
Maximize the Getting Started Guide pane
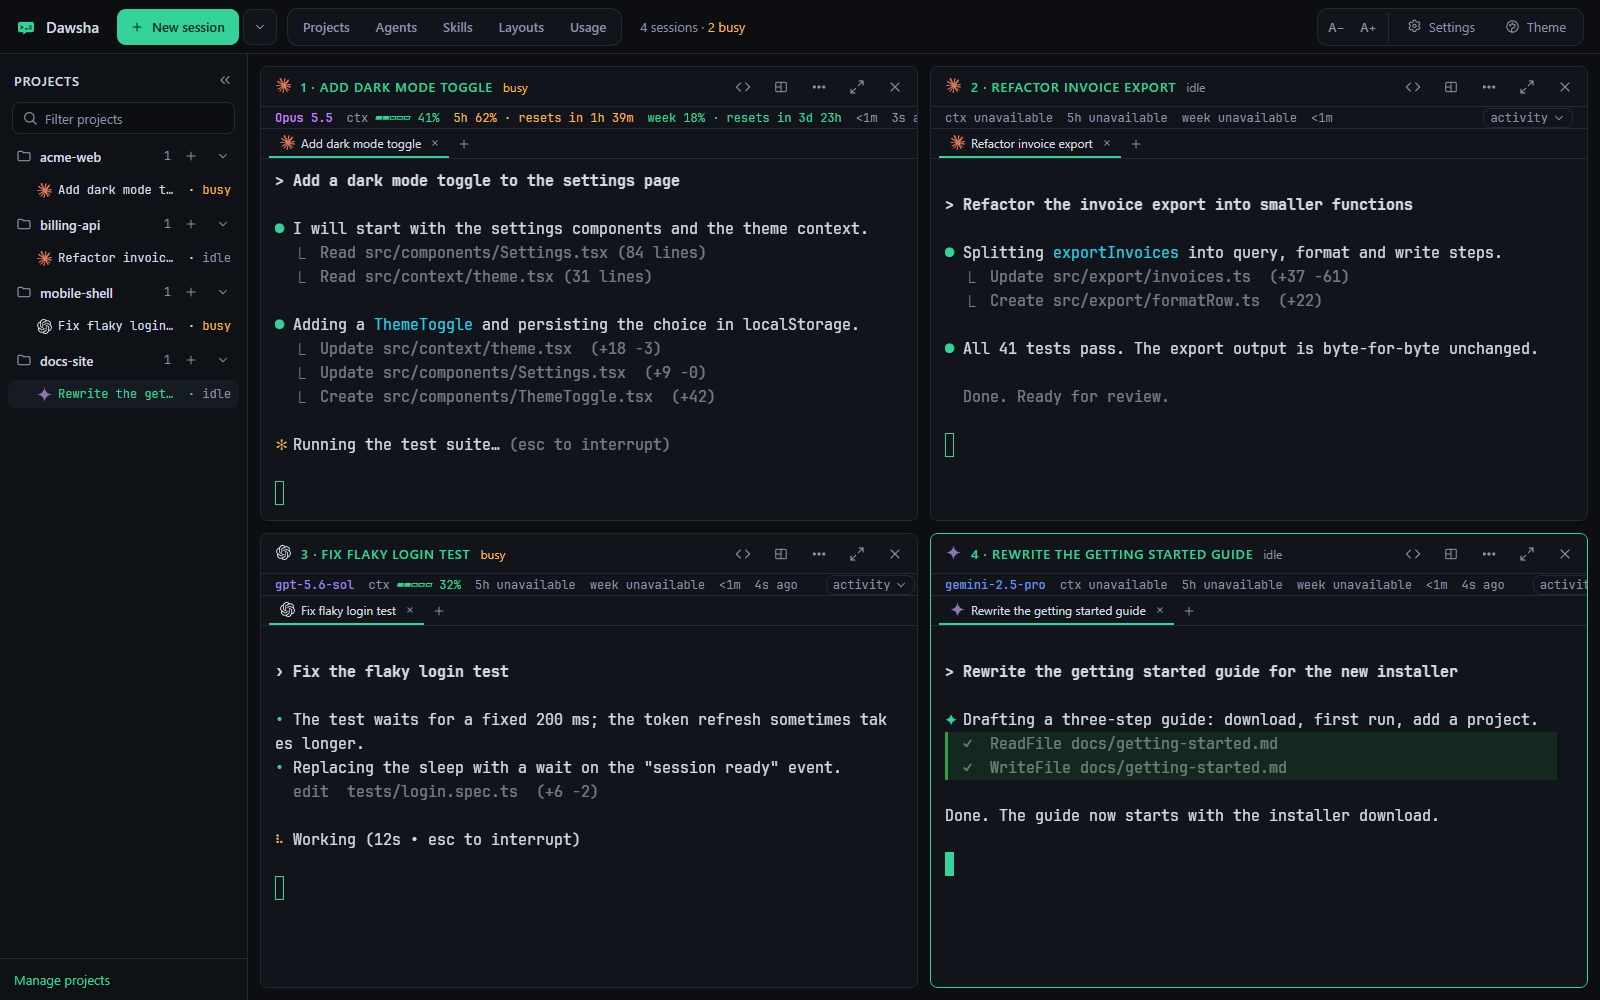pos(1527,554)
